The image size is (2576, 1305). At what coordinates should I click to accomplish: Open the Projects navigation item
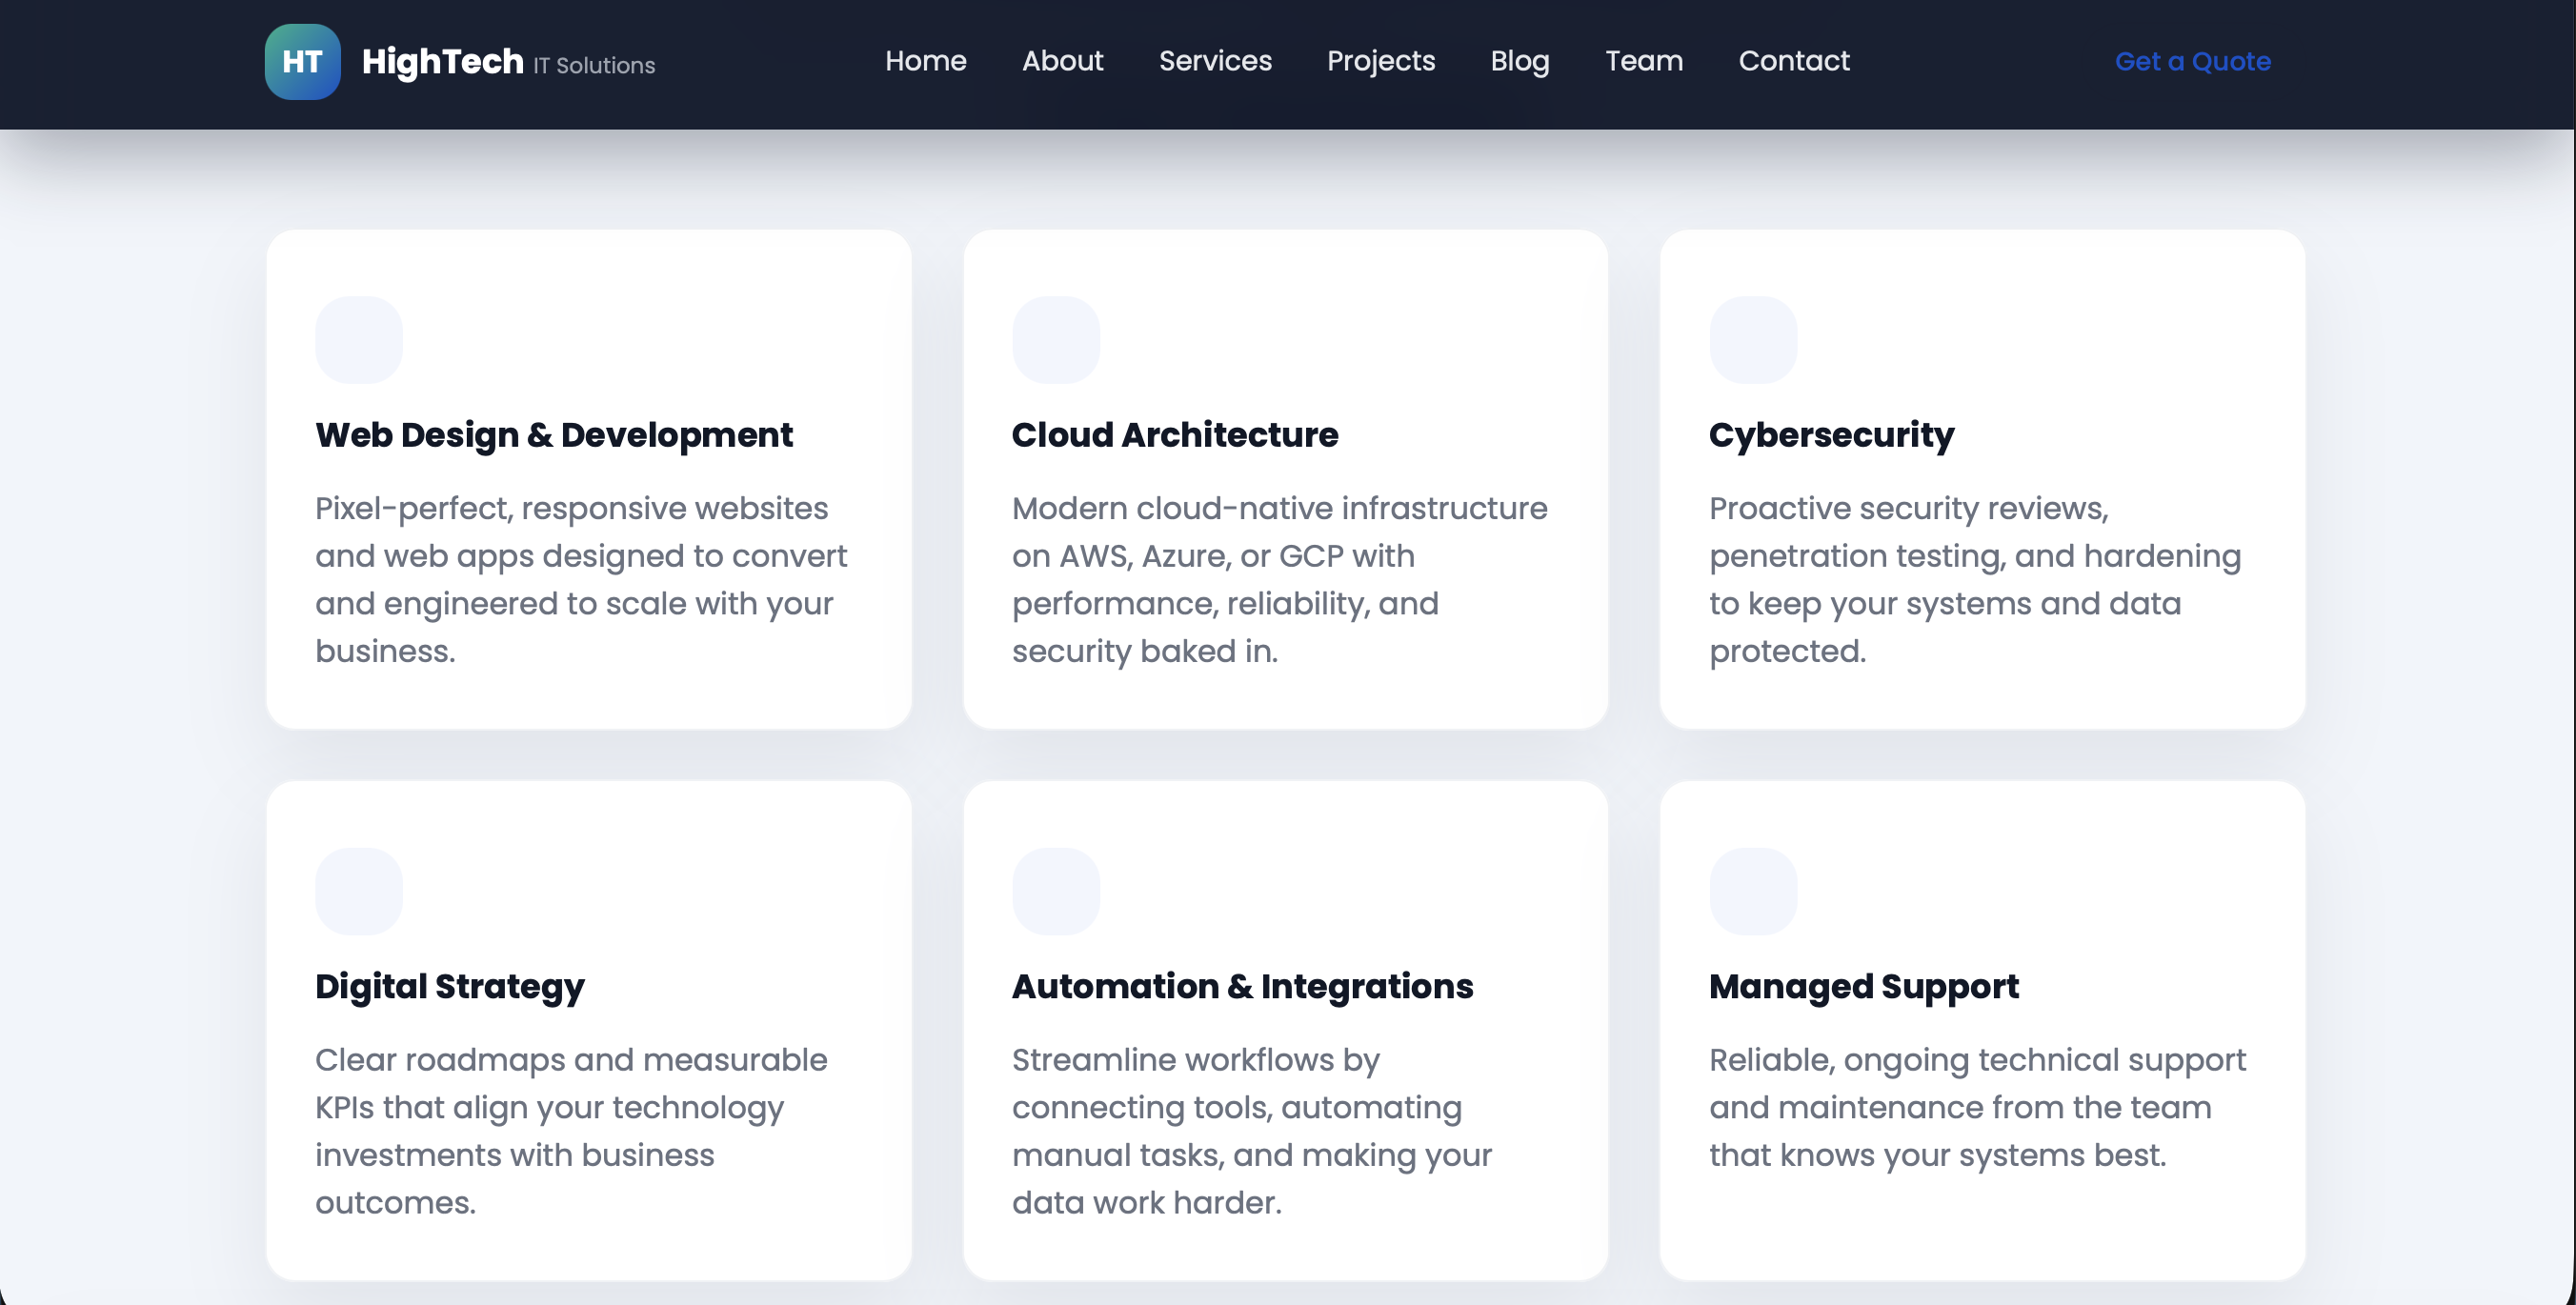point(1381,61)
